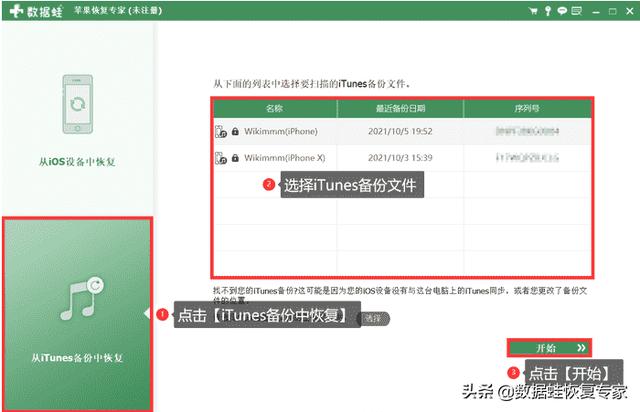Image resolution: width=640 pixels, height=412 pixels.
Task: Click the 序列号 column header
Action: (x=527, y=107)
